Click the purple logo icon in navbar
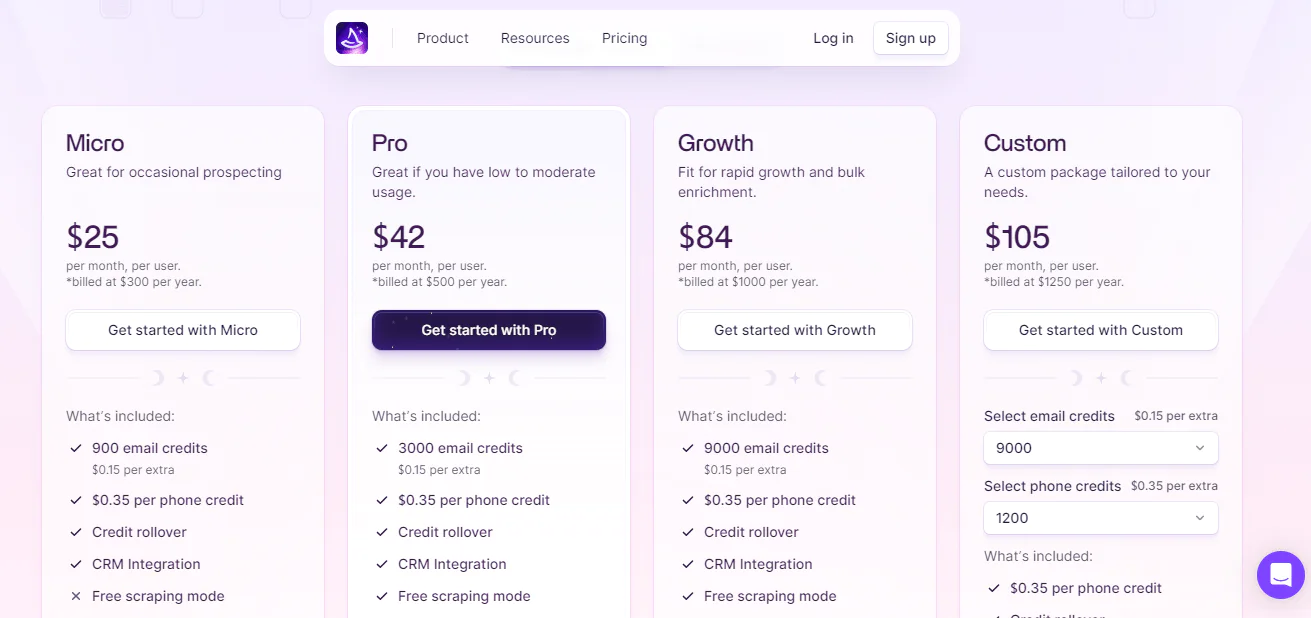The width and height of the screenshot is (1311, 618). (x=351, y=37)
